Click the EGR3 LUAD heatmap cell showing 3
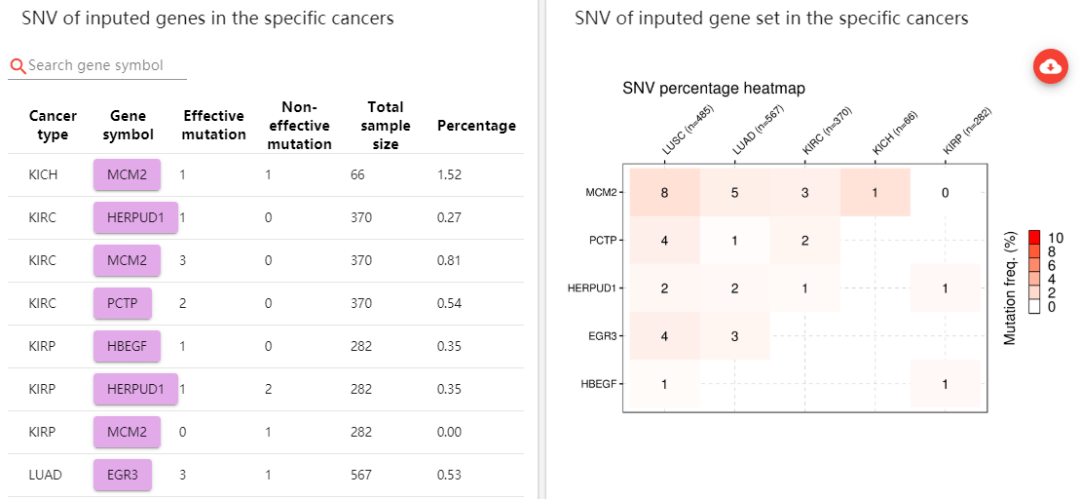This screenshot has height=499, width=1080. click(x=734, y=336)
